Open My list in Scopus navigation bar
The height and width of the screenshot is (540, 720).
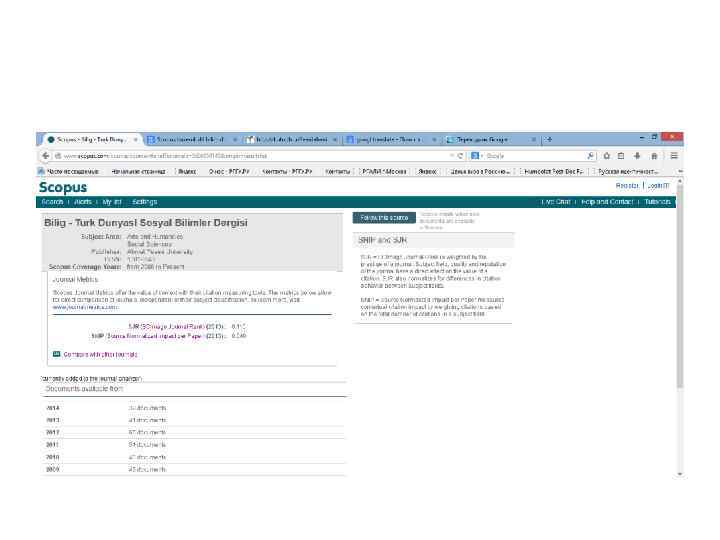(112, 202)
